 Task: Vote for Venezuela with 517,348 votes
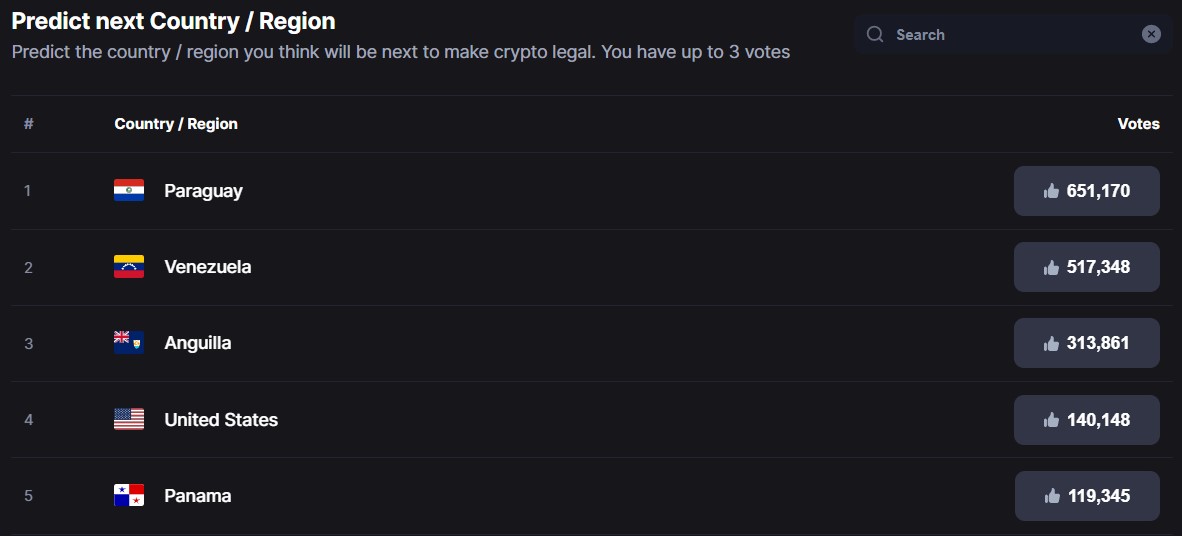(x=1086, y=267)
